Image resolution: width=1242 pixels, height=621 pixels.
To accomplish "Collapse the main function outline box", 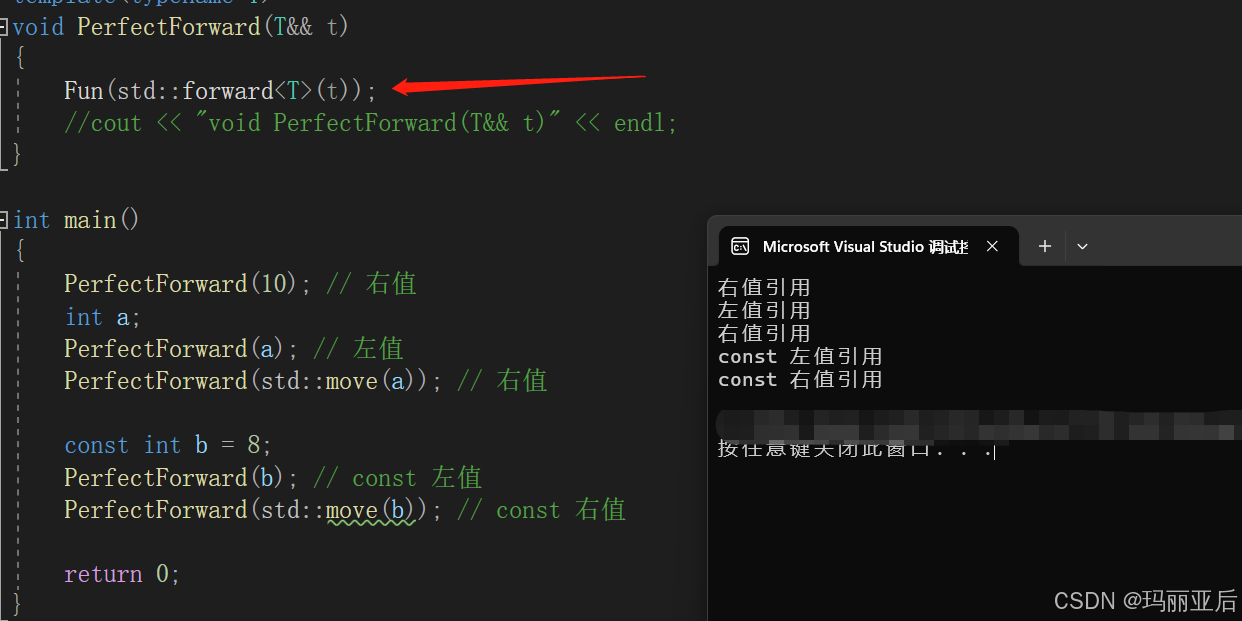I will 4,219.
